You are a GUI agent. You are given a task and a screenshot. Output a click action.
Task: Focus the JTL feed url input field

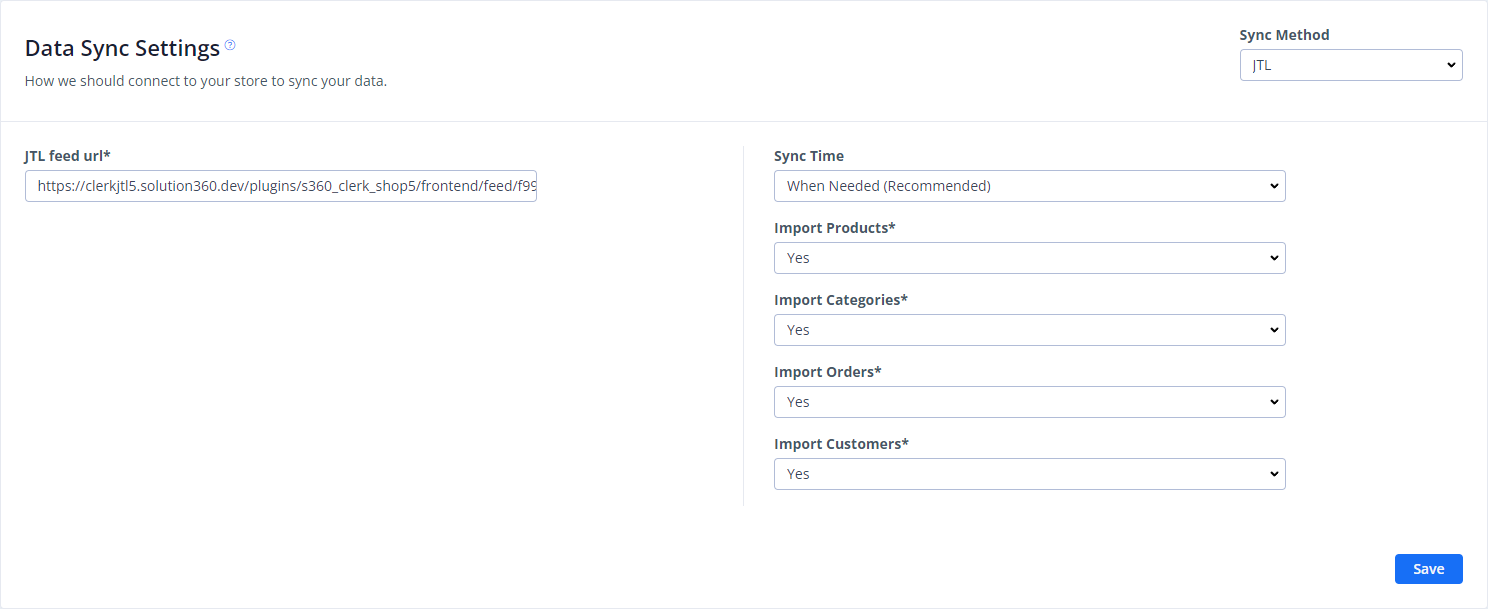click(x=280, y=186)
